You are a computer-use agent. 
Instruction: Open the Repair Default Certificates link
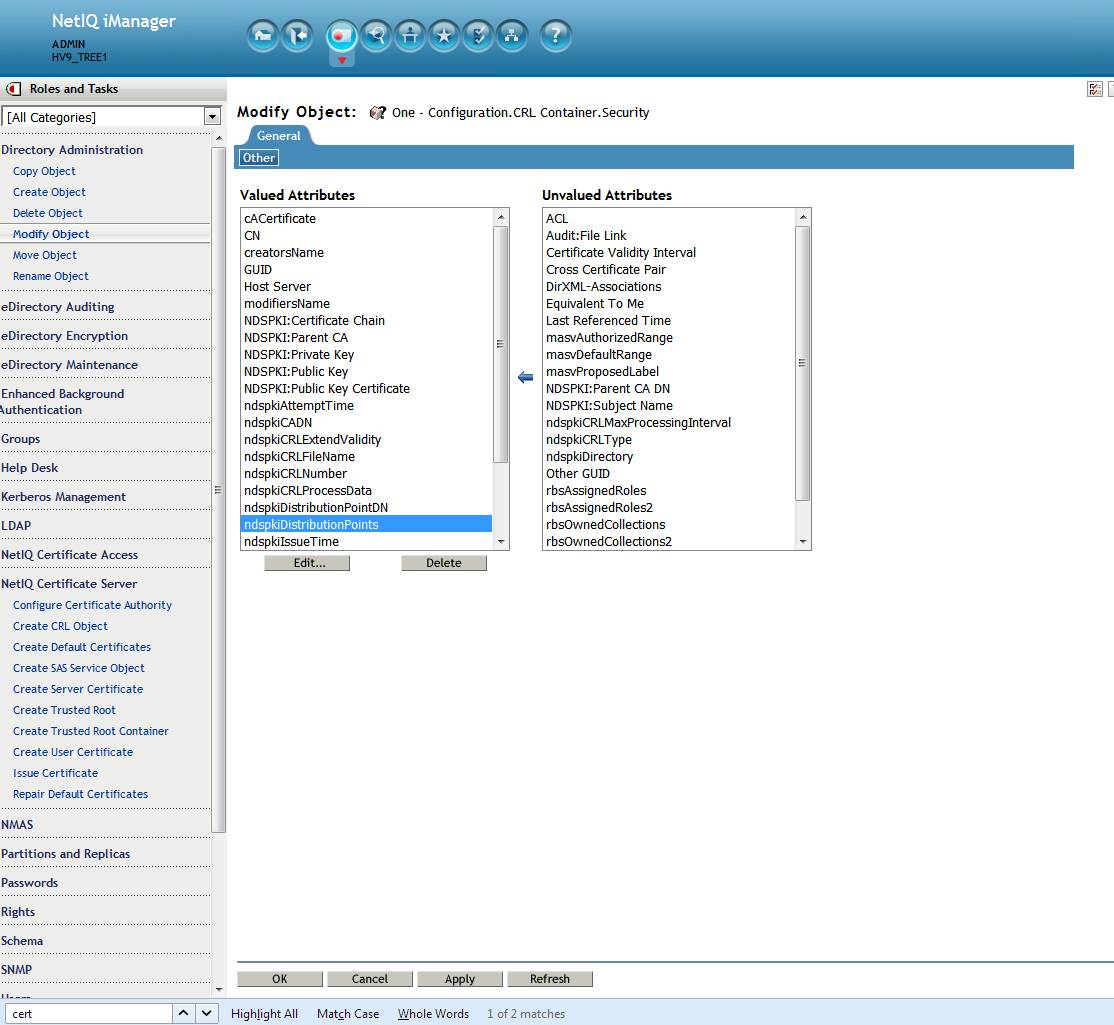(80, 794)
